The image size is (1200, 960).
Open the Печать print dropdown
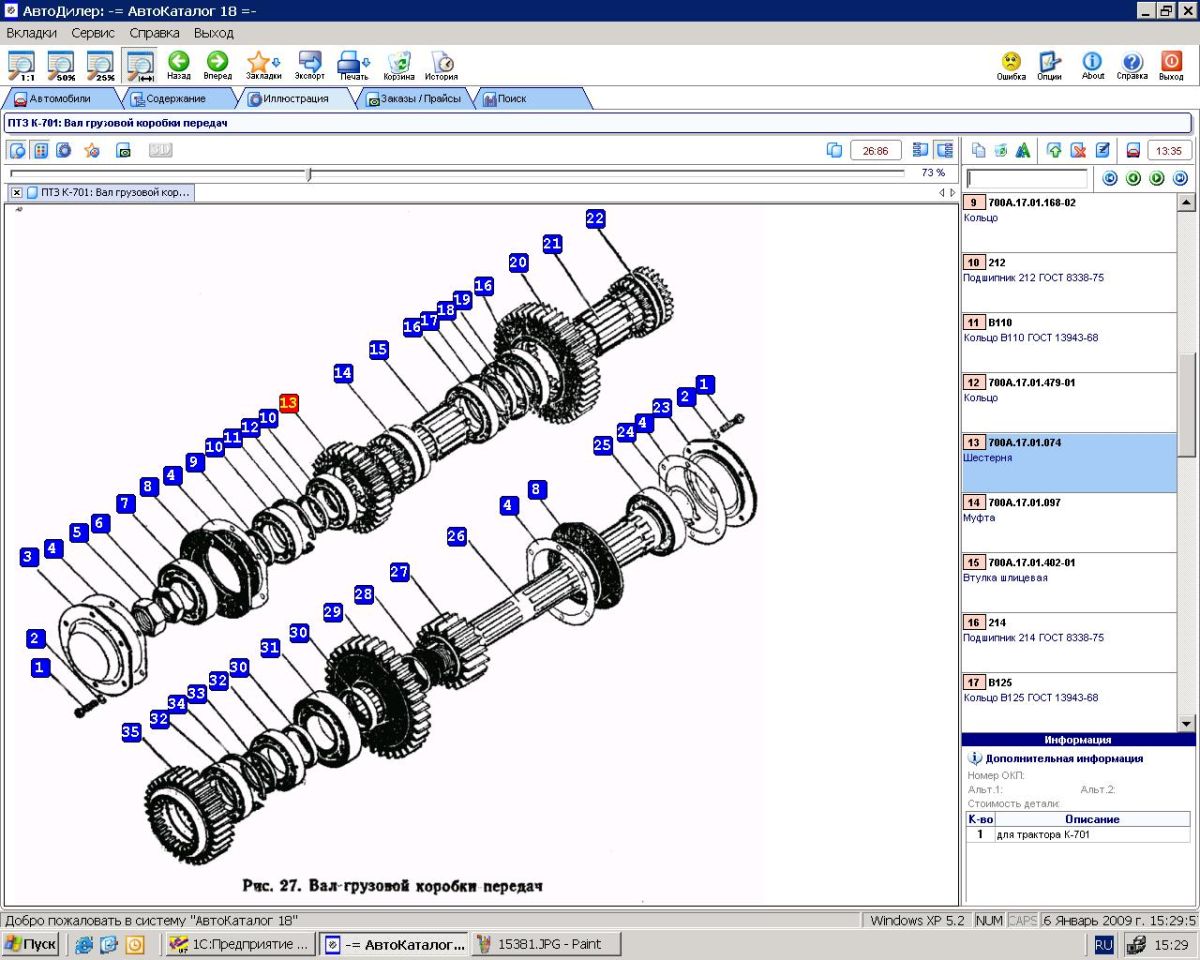coord(353,65)
